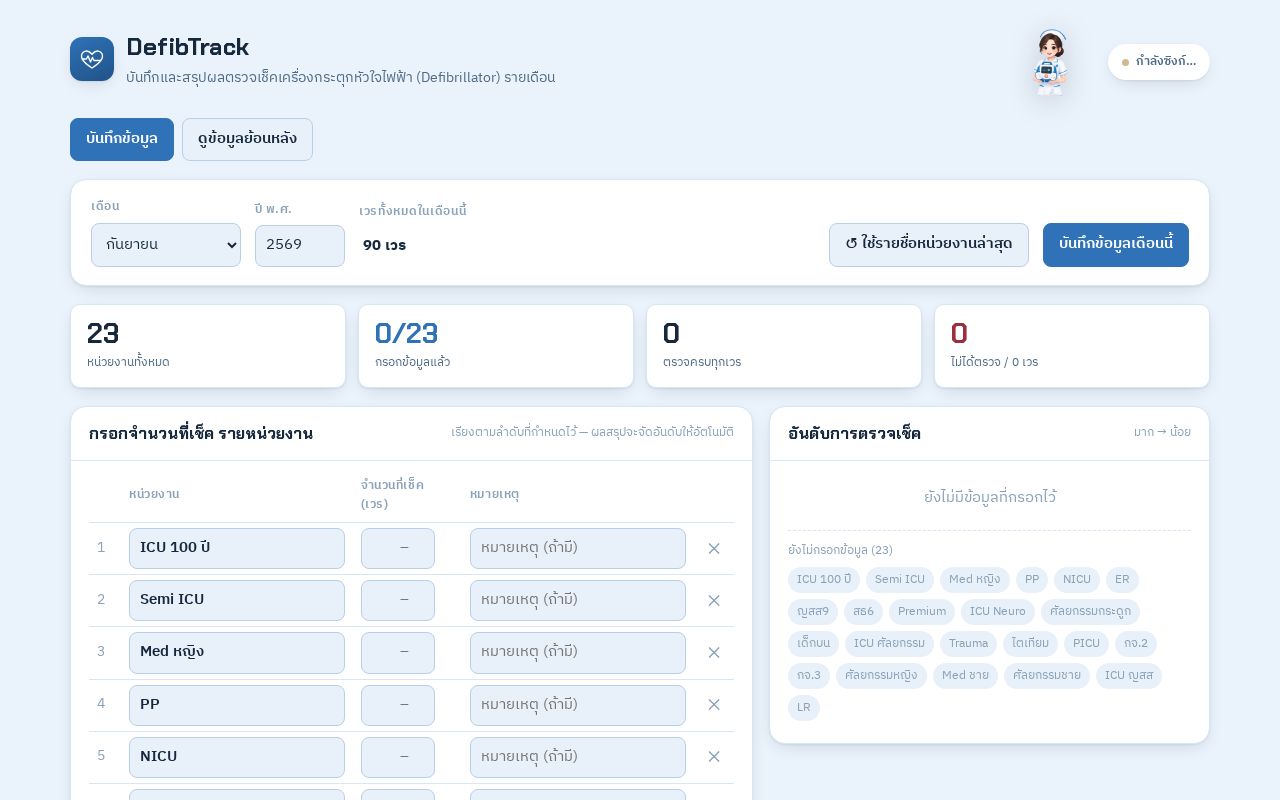
Task: Click the check count field for PP
Action: click(x=398, y=705)
